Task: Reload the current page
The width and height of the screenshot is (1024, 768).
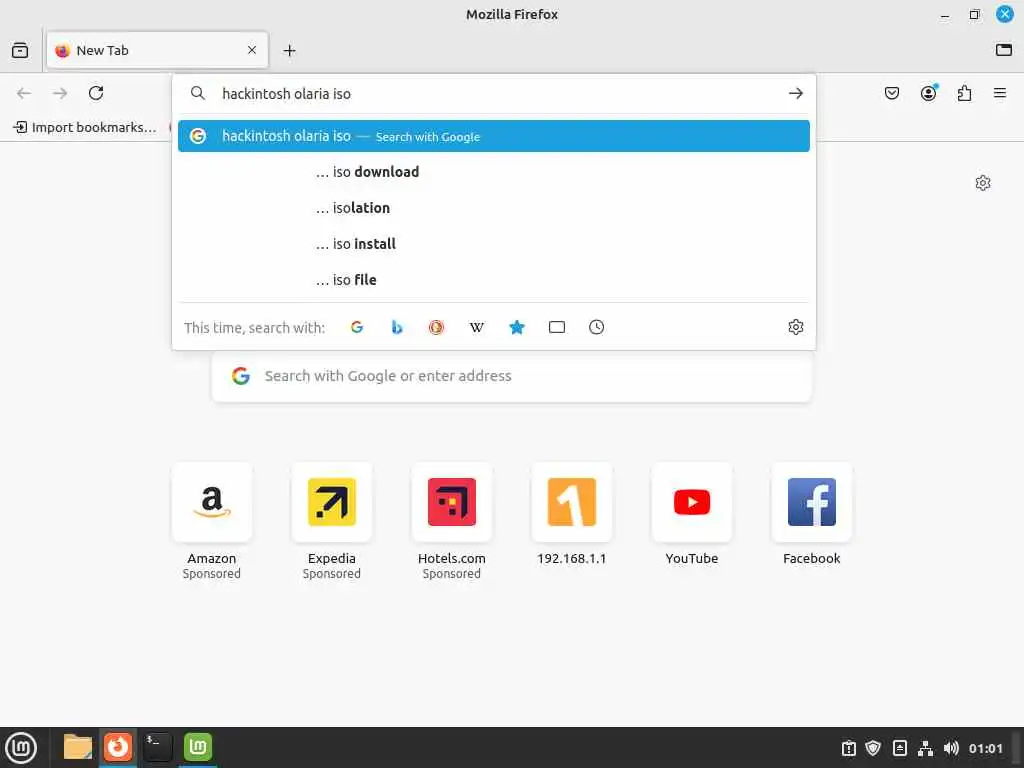Action: (x=96, y=93)
